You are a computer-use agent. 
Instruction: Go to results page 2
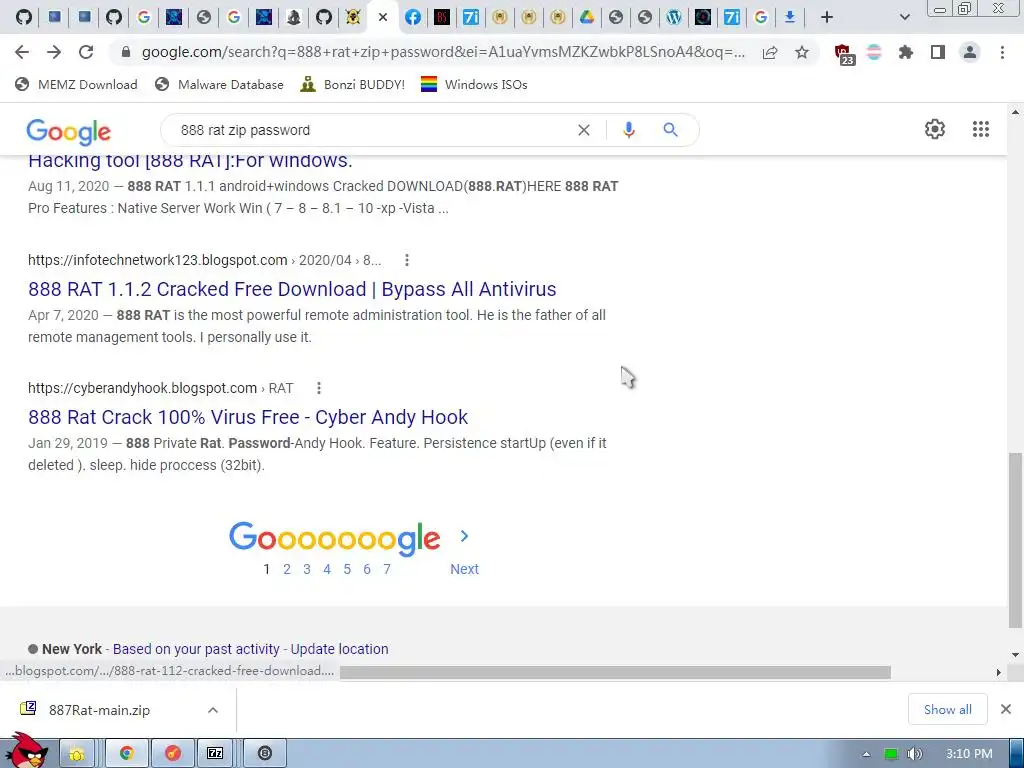(287, 569)
